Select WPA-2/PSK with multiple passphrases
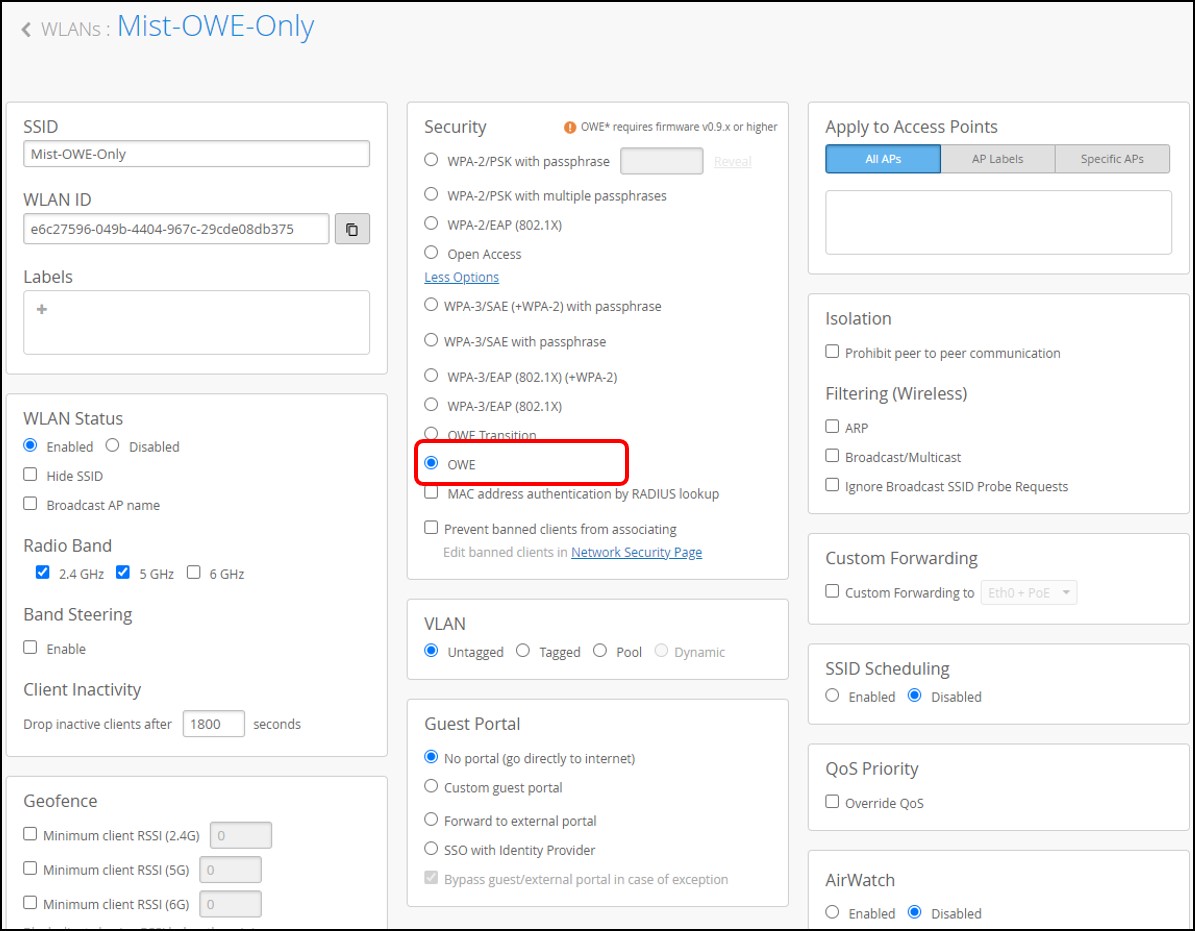This screenshot has height=931, width=1195. tap(431, 194)
